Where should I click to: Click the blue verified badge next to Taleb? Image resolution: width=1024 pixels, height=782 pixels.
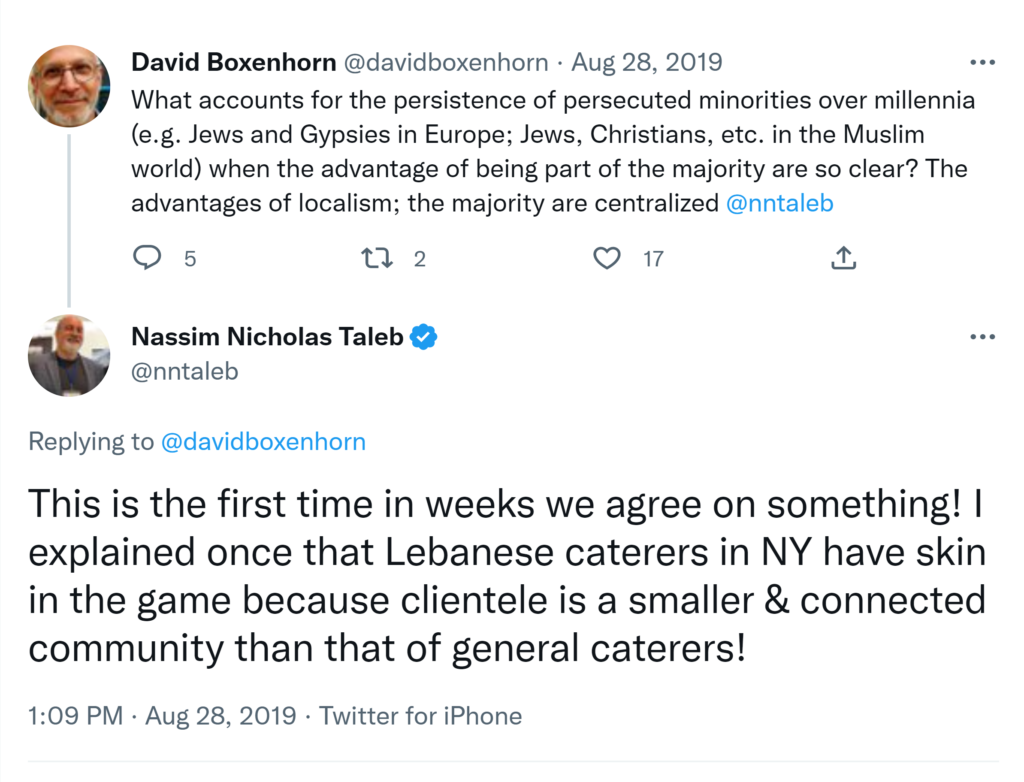tap(424, 337)
